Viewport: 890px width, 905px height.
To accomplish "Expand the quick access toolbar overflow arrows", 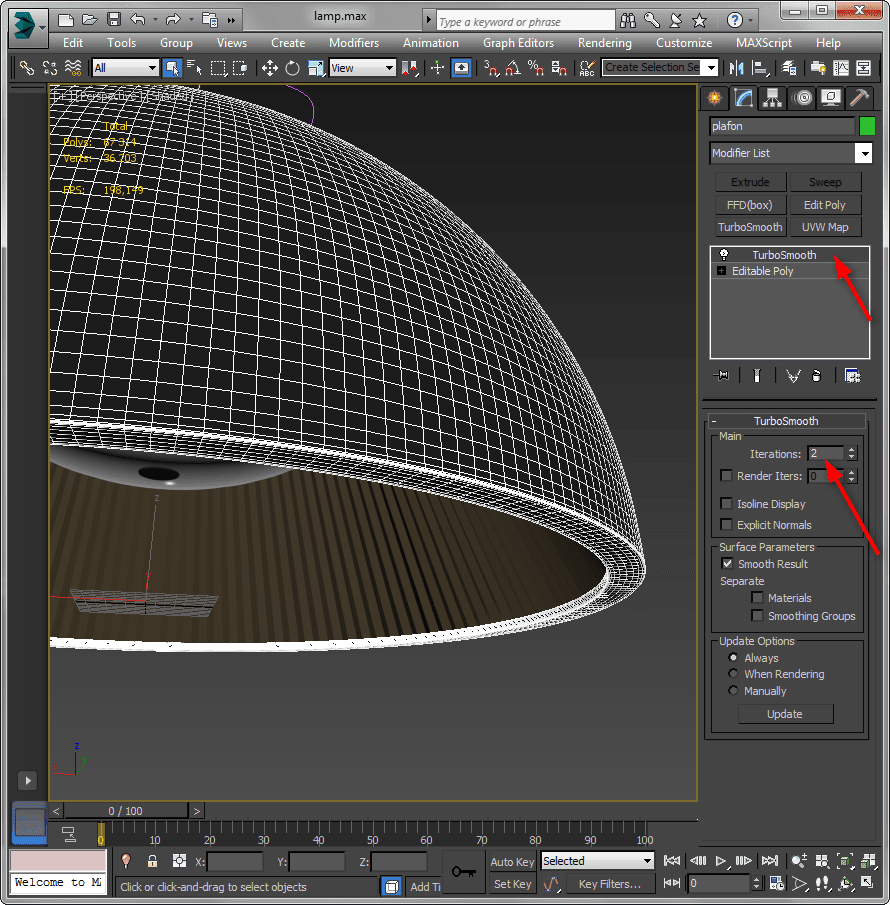I will (231, 21).
